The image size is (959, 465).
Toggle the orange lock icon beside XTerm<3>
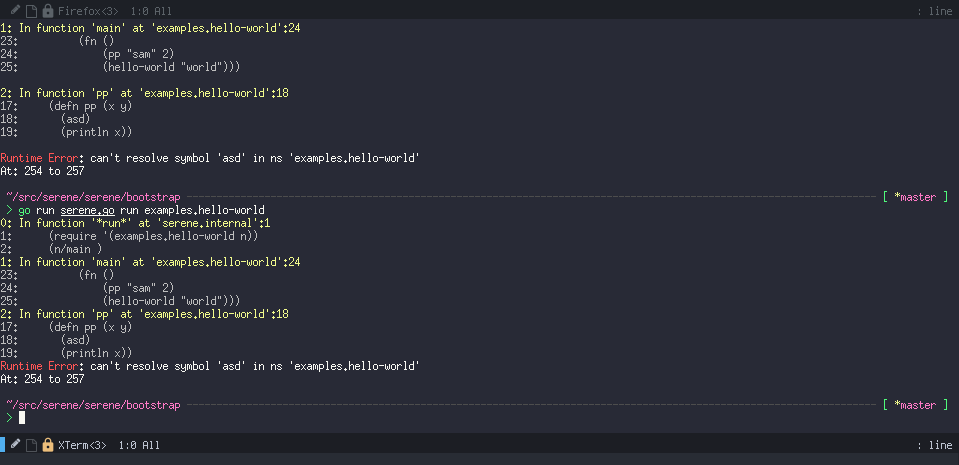pyautogui.click(x=48, y=445)
